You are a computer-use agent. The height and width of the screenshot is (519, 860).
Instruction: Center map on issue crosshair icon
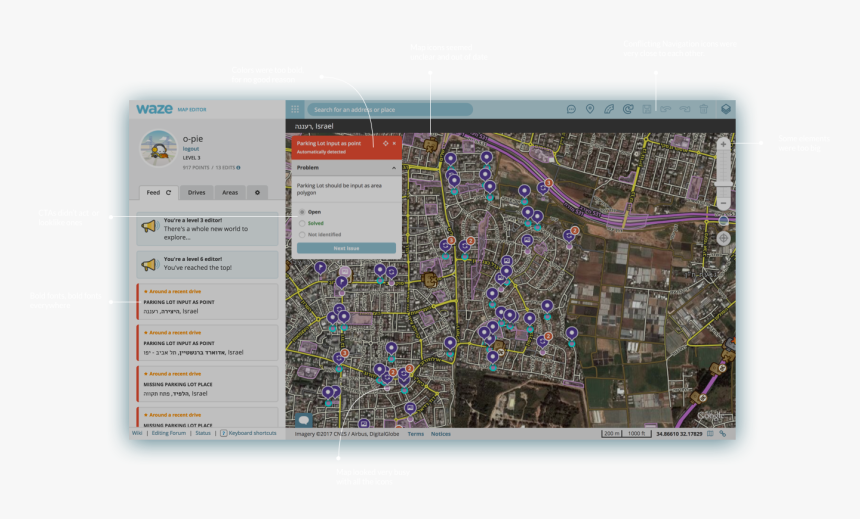[x=386, y=143]
